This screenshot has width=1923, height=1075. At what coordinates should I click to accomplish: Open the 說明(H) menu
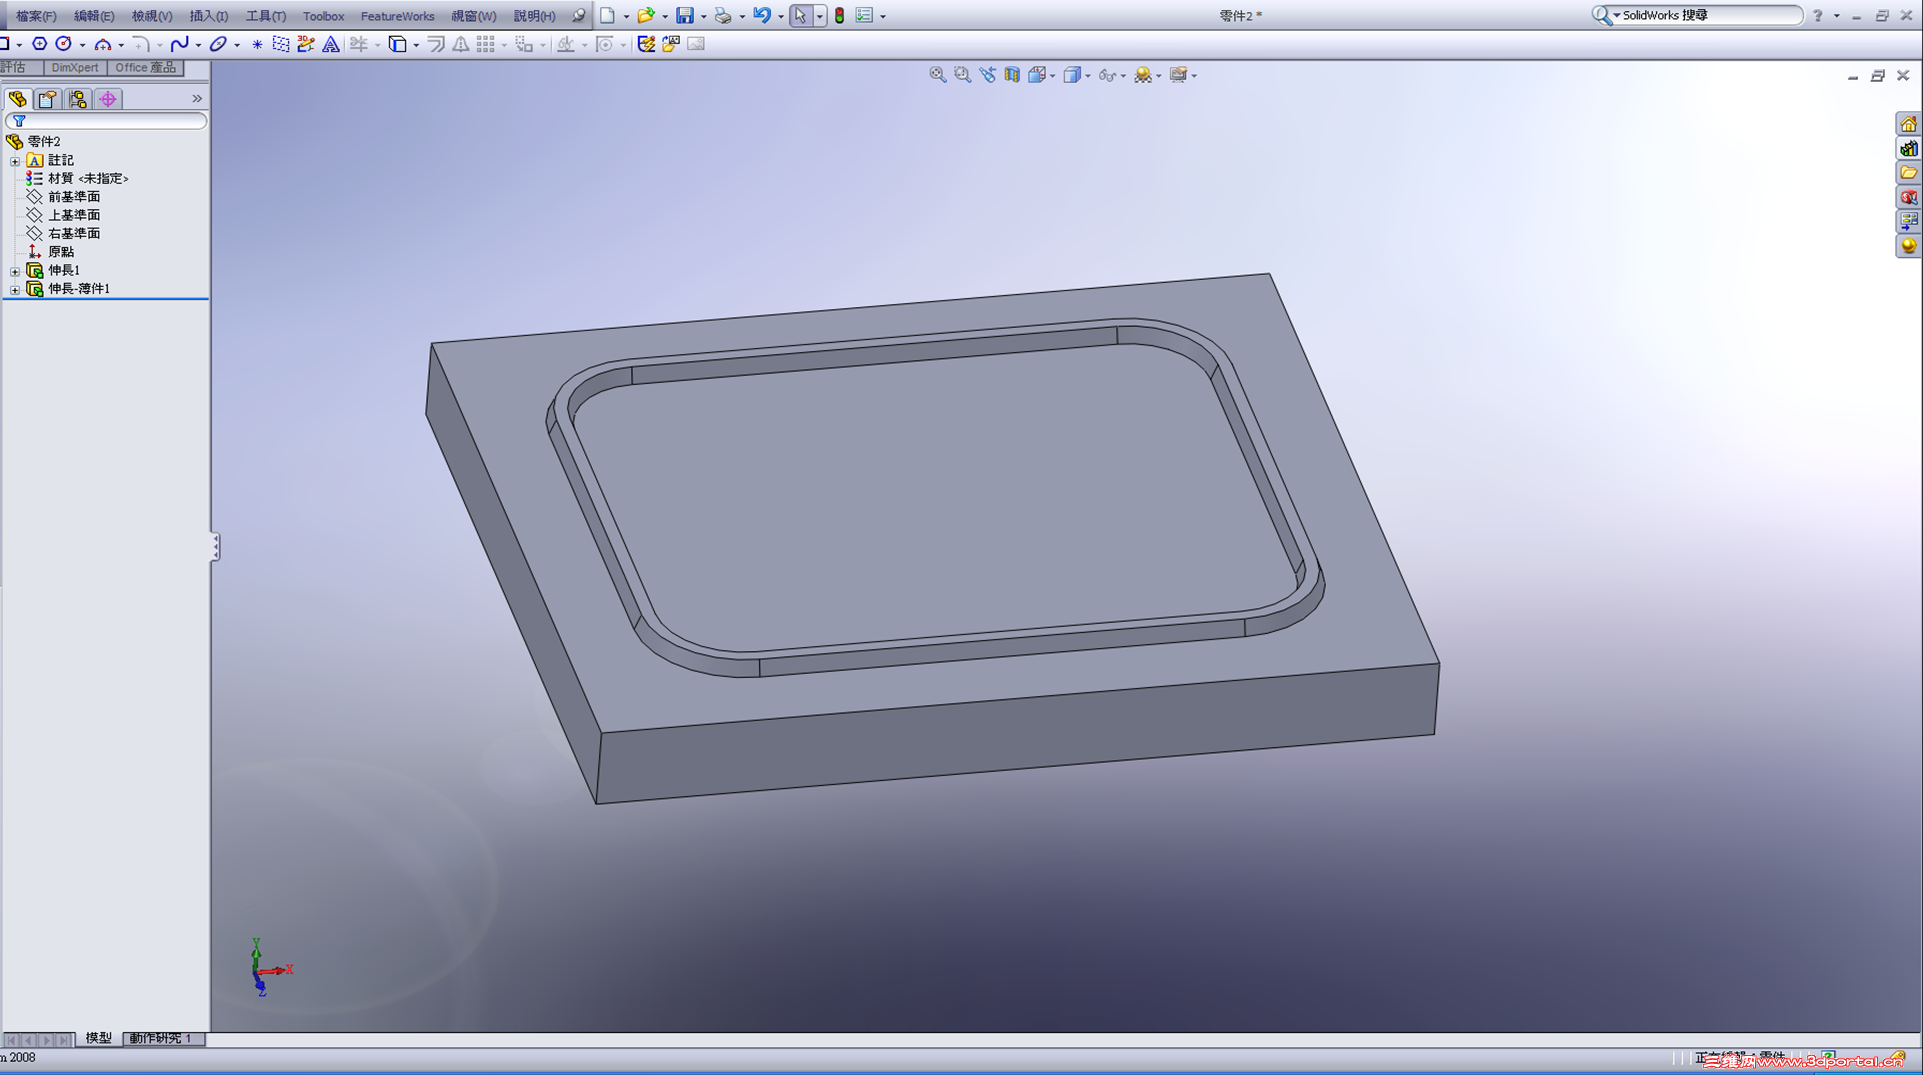point(534,16)
